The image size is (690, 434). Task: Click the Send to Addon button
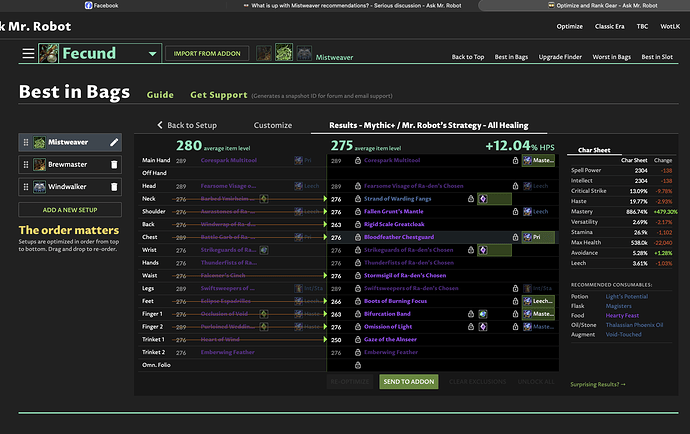point(409,382)
